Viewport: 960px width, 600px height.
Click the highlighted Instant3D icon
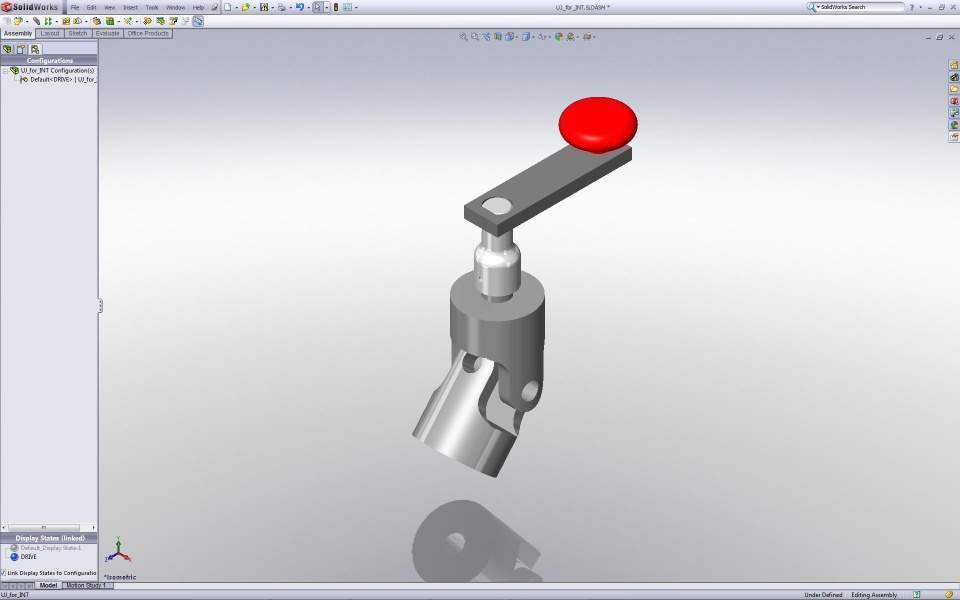(x=198, y=21)
